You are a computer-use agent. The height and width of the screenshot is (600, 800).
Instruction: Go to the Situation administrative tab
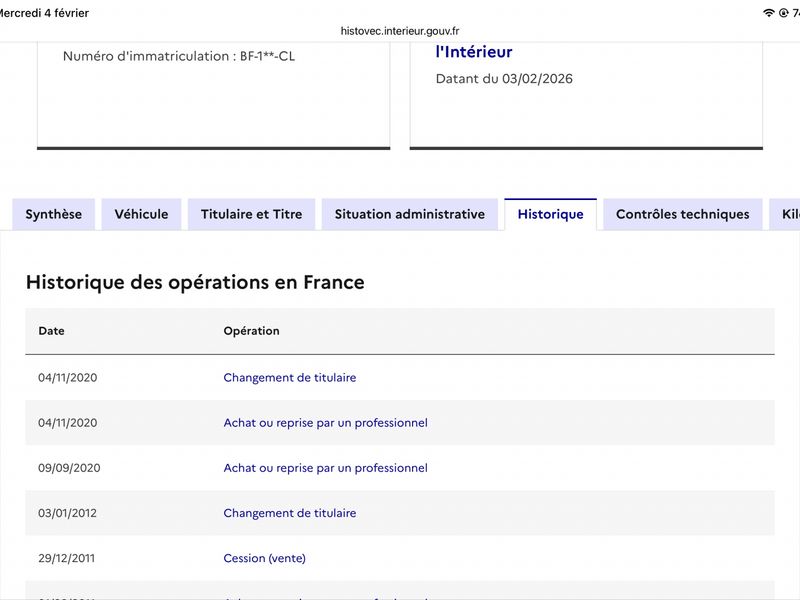tap(409, 214)
